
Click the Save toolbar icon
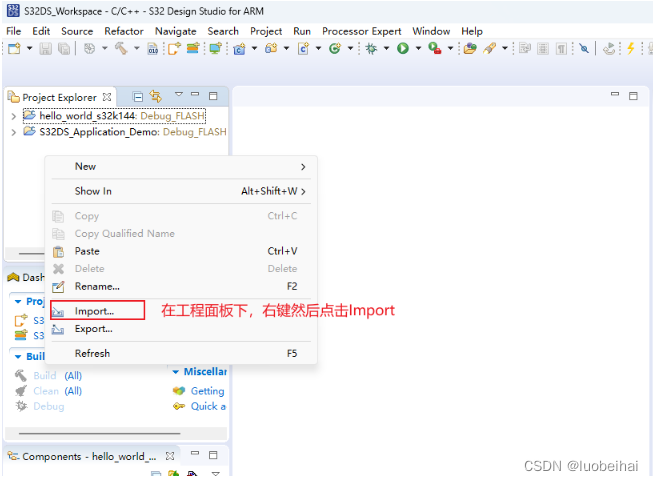click(x=45, y=48)
